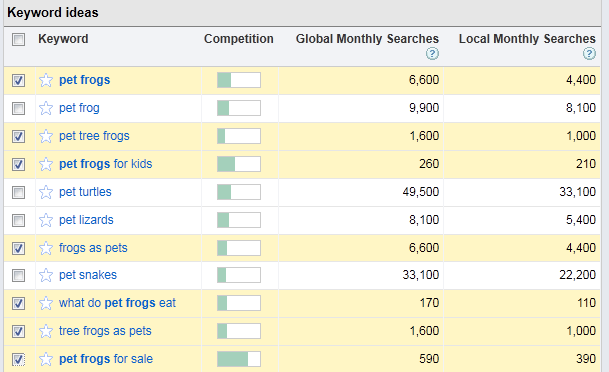
Task: Open the 'pet frogs for kids' link
Action: click(x=105, y=164)
